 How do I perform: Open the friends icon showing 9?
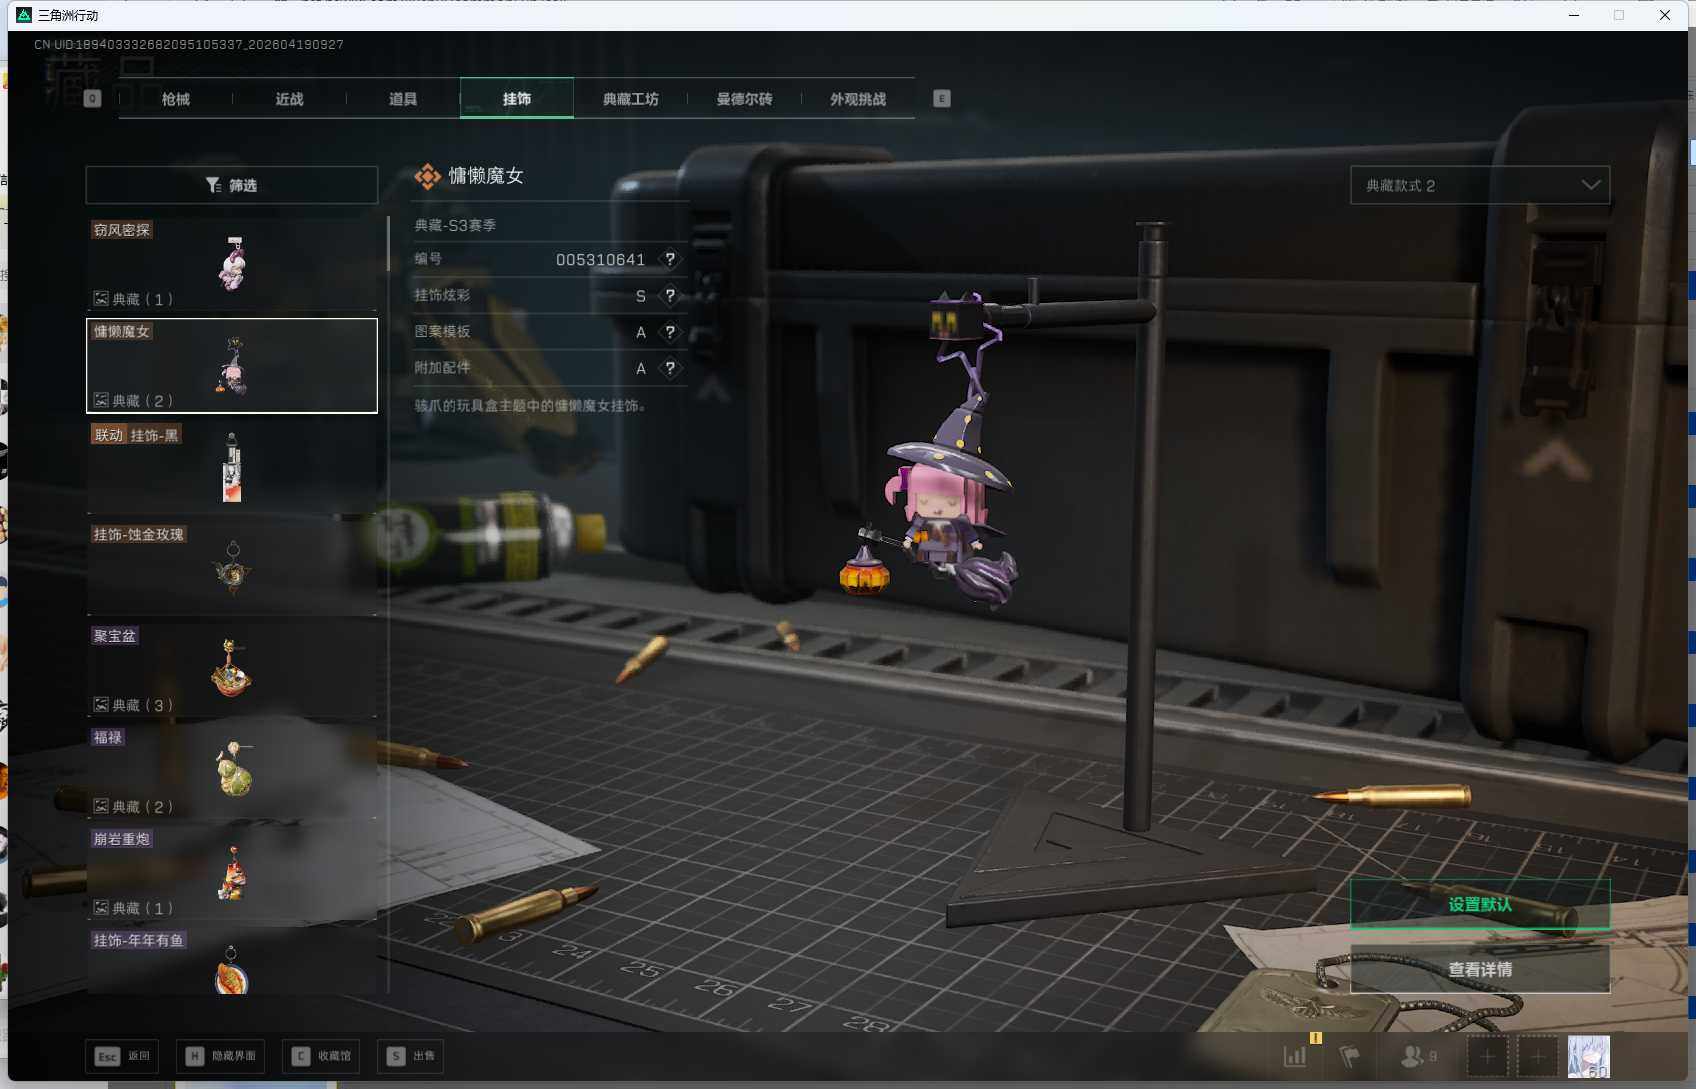[1418, 1056]
